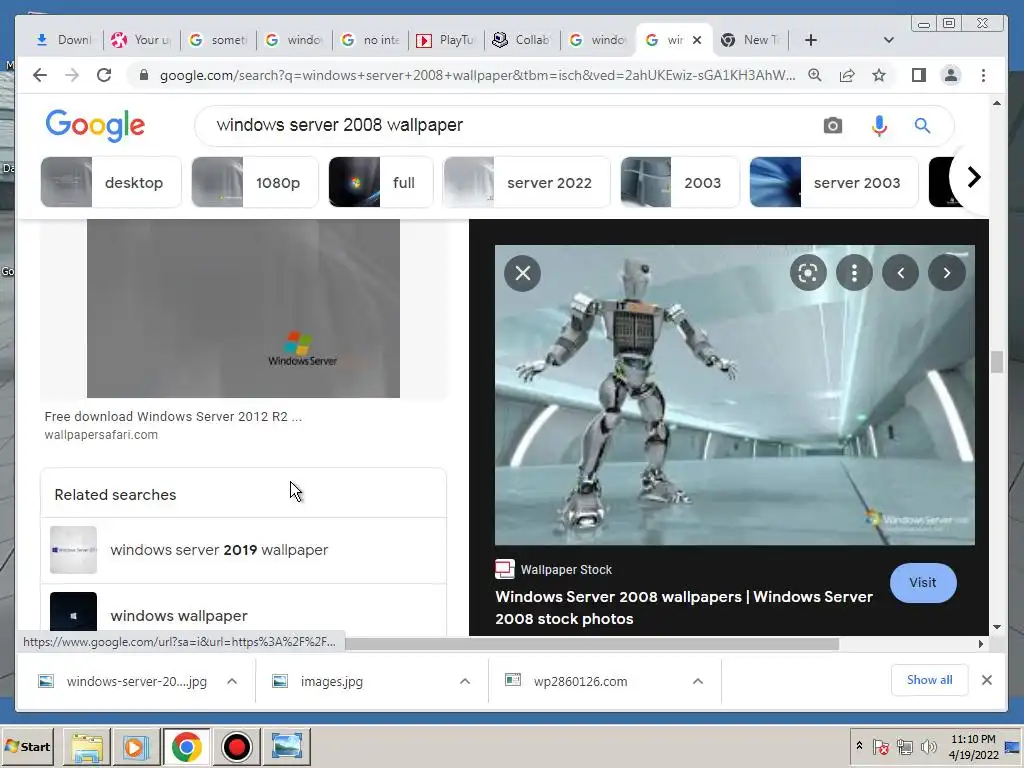Close the image preview panel
The image size is (1024, 768).
pyautogui.click(x=522, y=273)
